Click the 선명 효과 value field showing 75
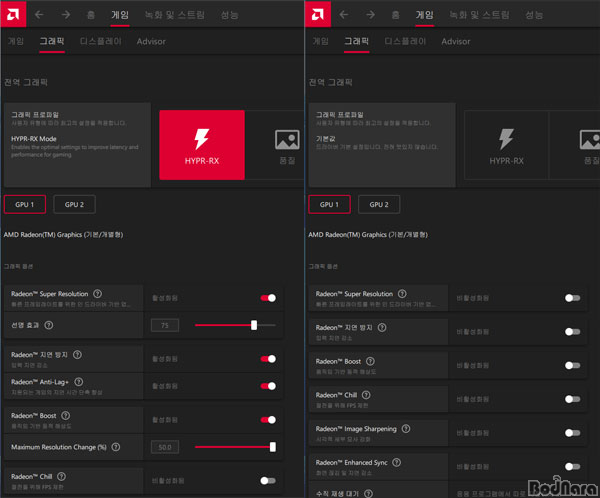Image resolution: width=600 pixels, height=498 pixels. (x=165, y=325)
